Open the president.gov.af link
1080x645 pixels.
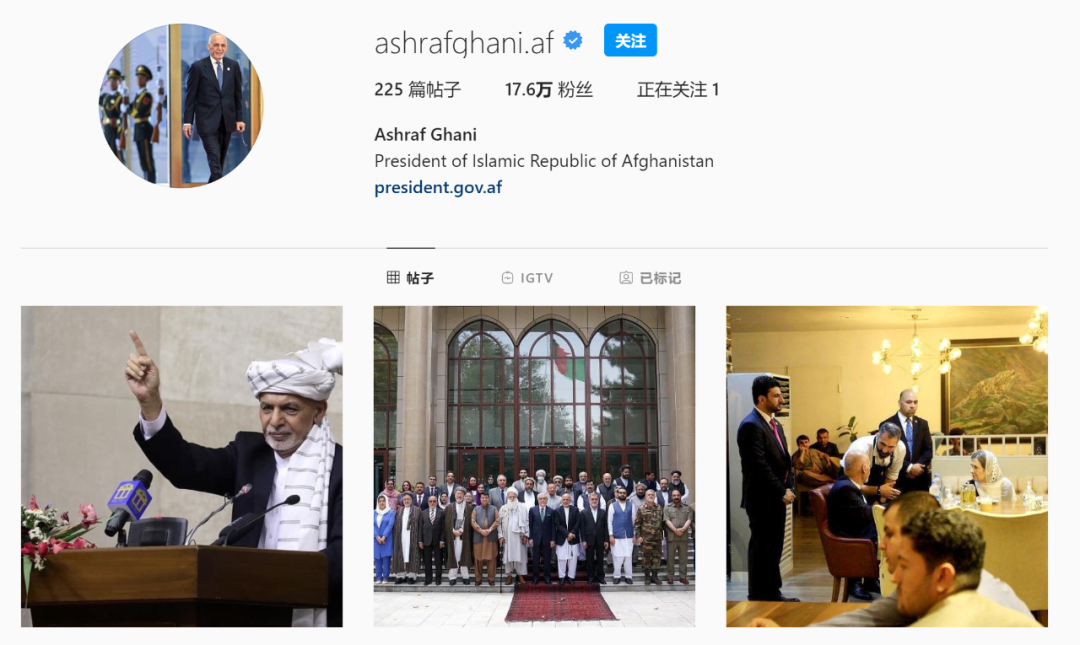[438, 187]
